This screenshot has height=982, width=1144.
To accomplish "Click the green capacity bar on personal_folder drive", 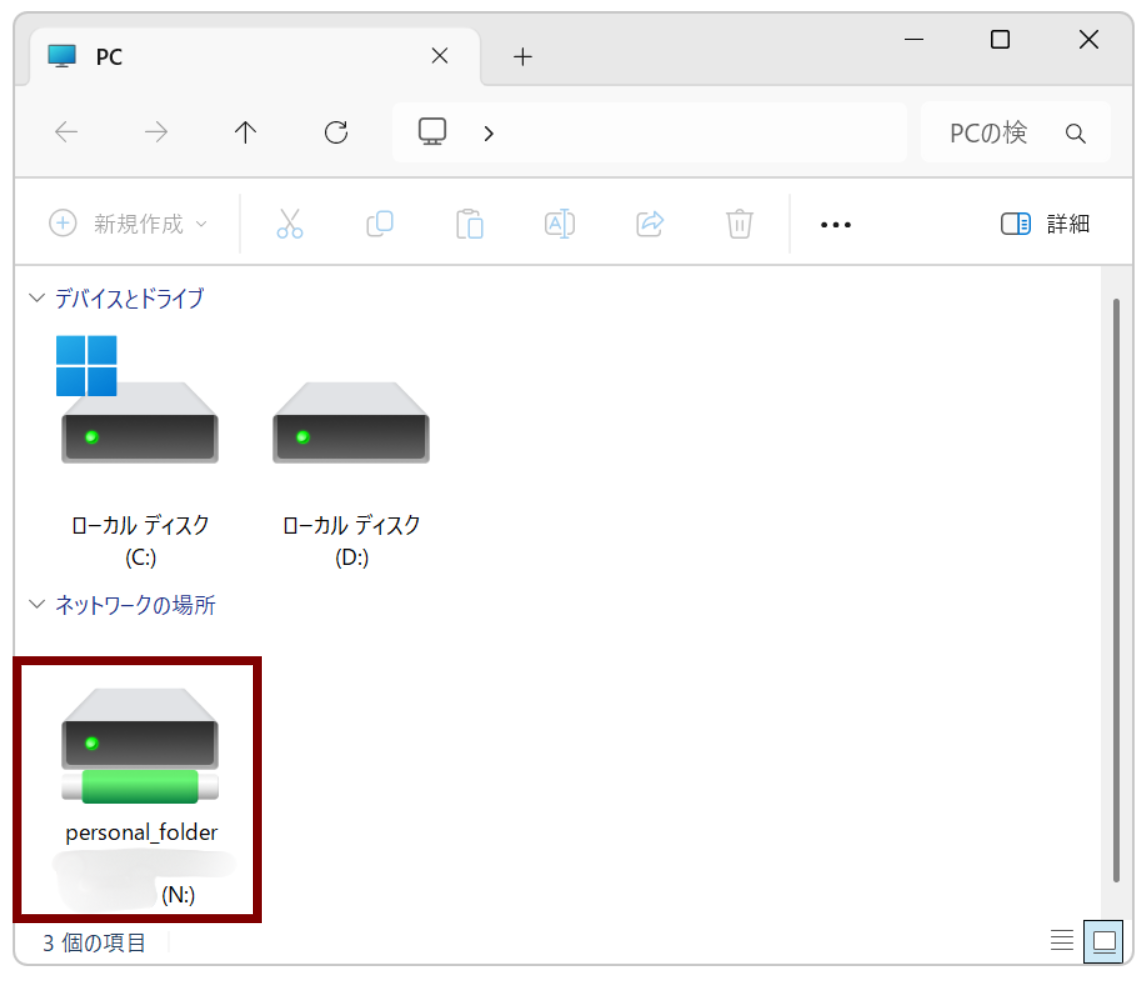I will (x=139, y=787).
